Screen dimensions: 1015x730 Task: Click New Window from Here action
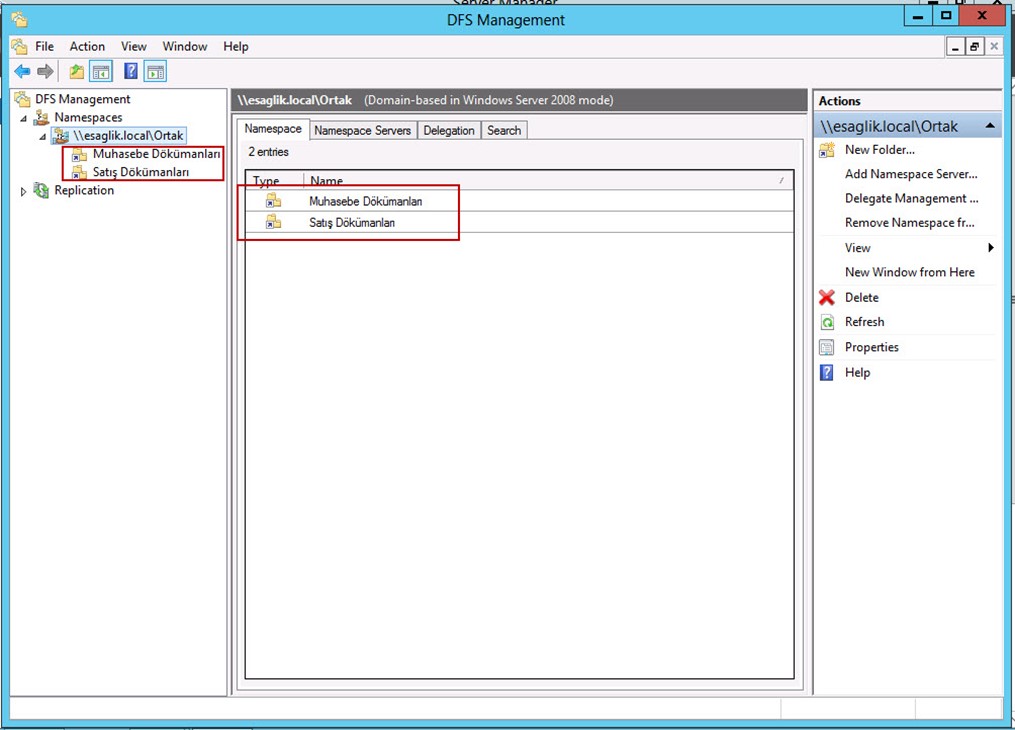(x=909, y=272)
